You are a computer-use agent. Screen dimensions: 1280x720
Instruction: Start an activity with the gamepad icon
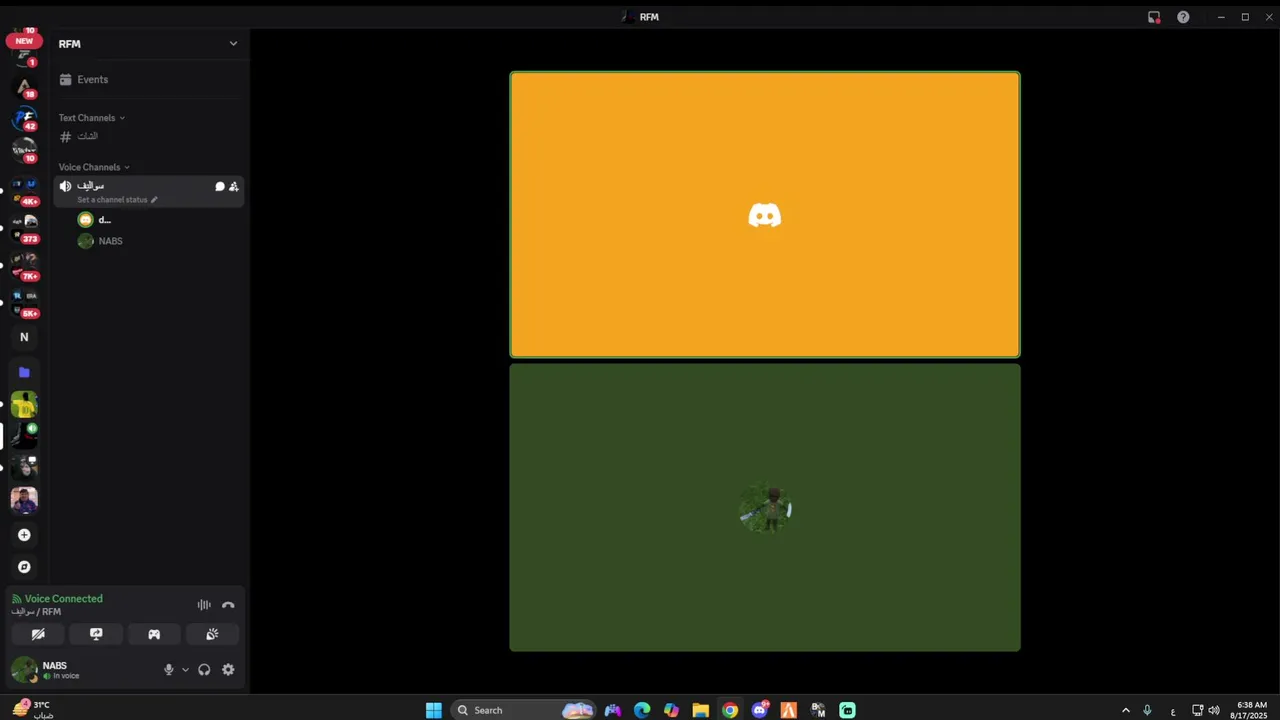154,634
